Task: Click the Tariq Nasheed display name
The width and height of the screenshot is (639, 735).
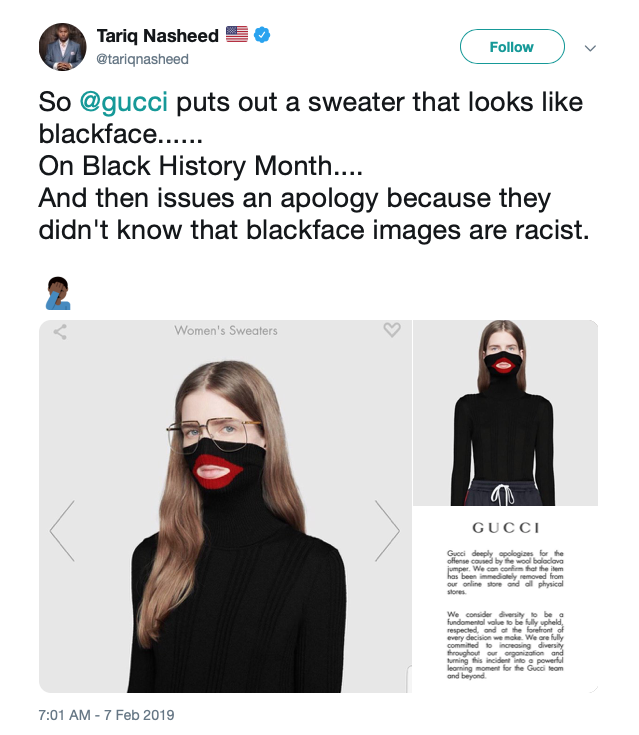Action: 158,36
